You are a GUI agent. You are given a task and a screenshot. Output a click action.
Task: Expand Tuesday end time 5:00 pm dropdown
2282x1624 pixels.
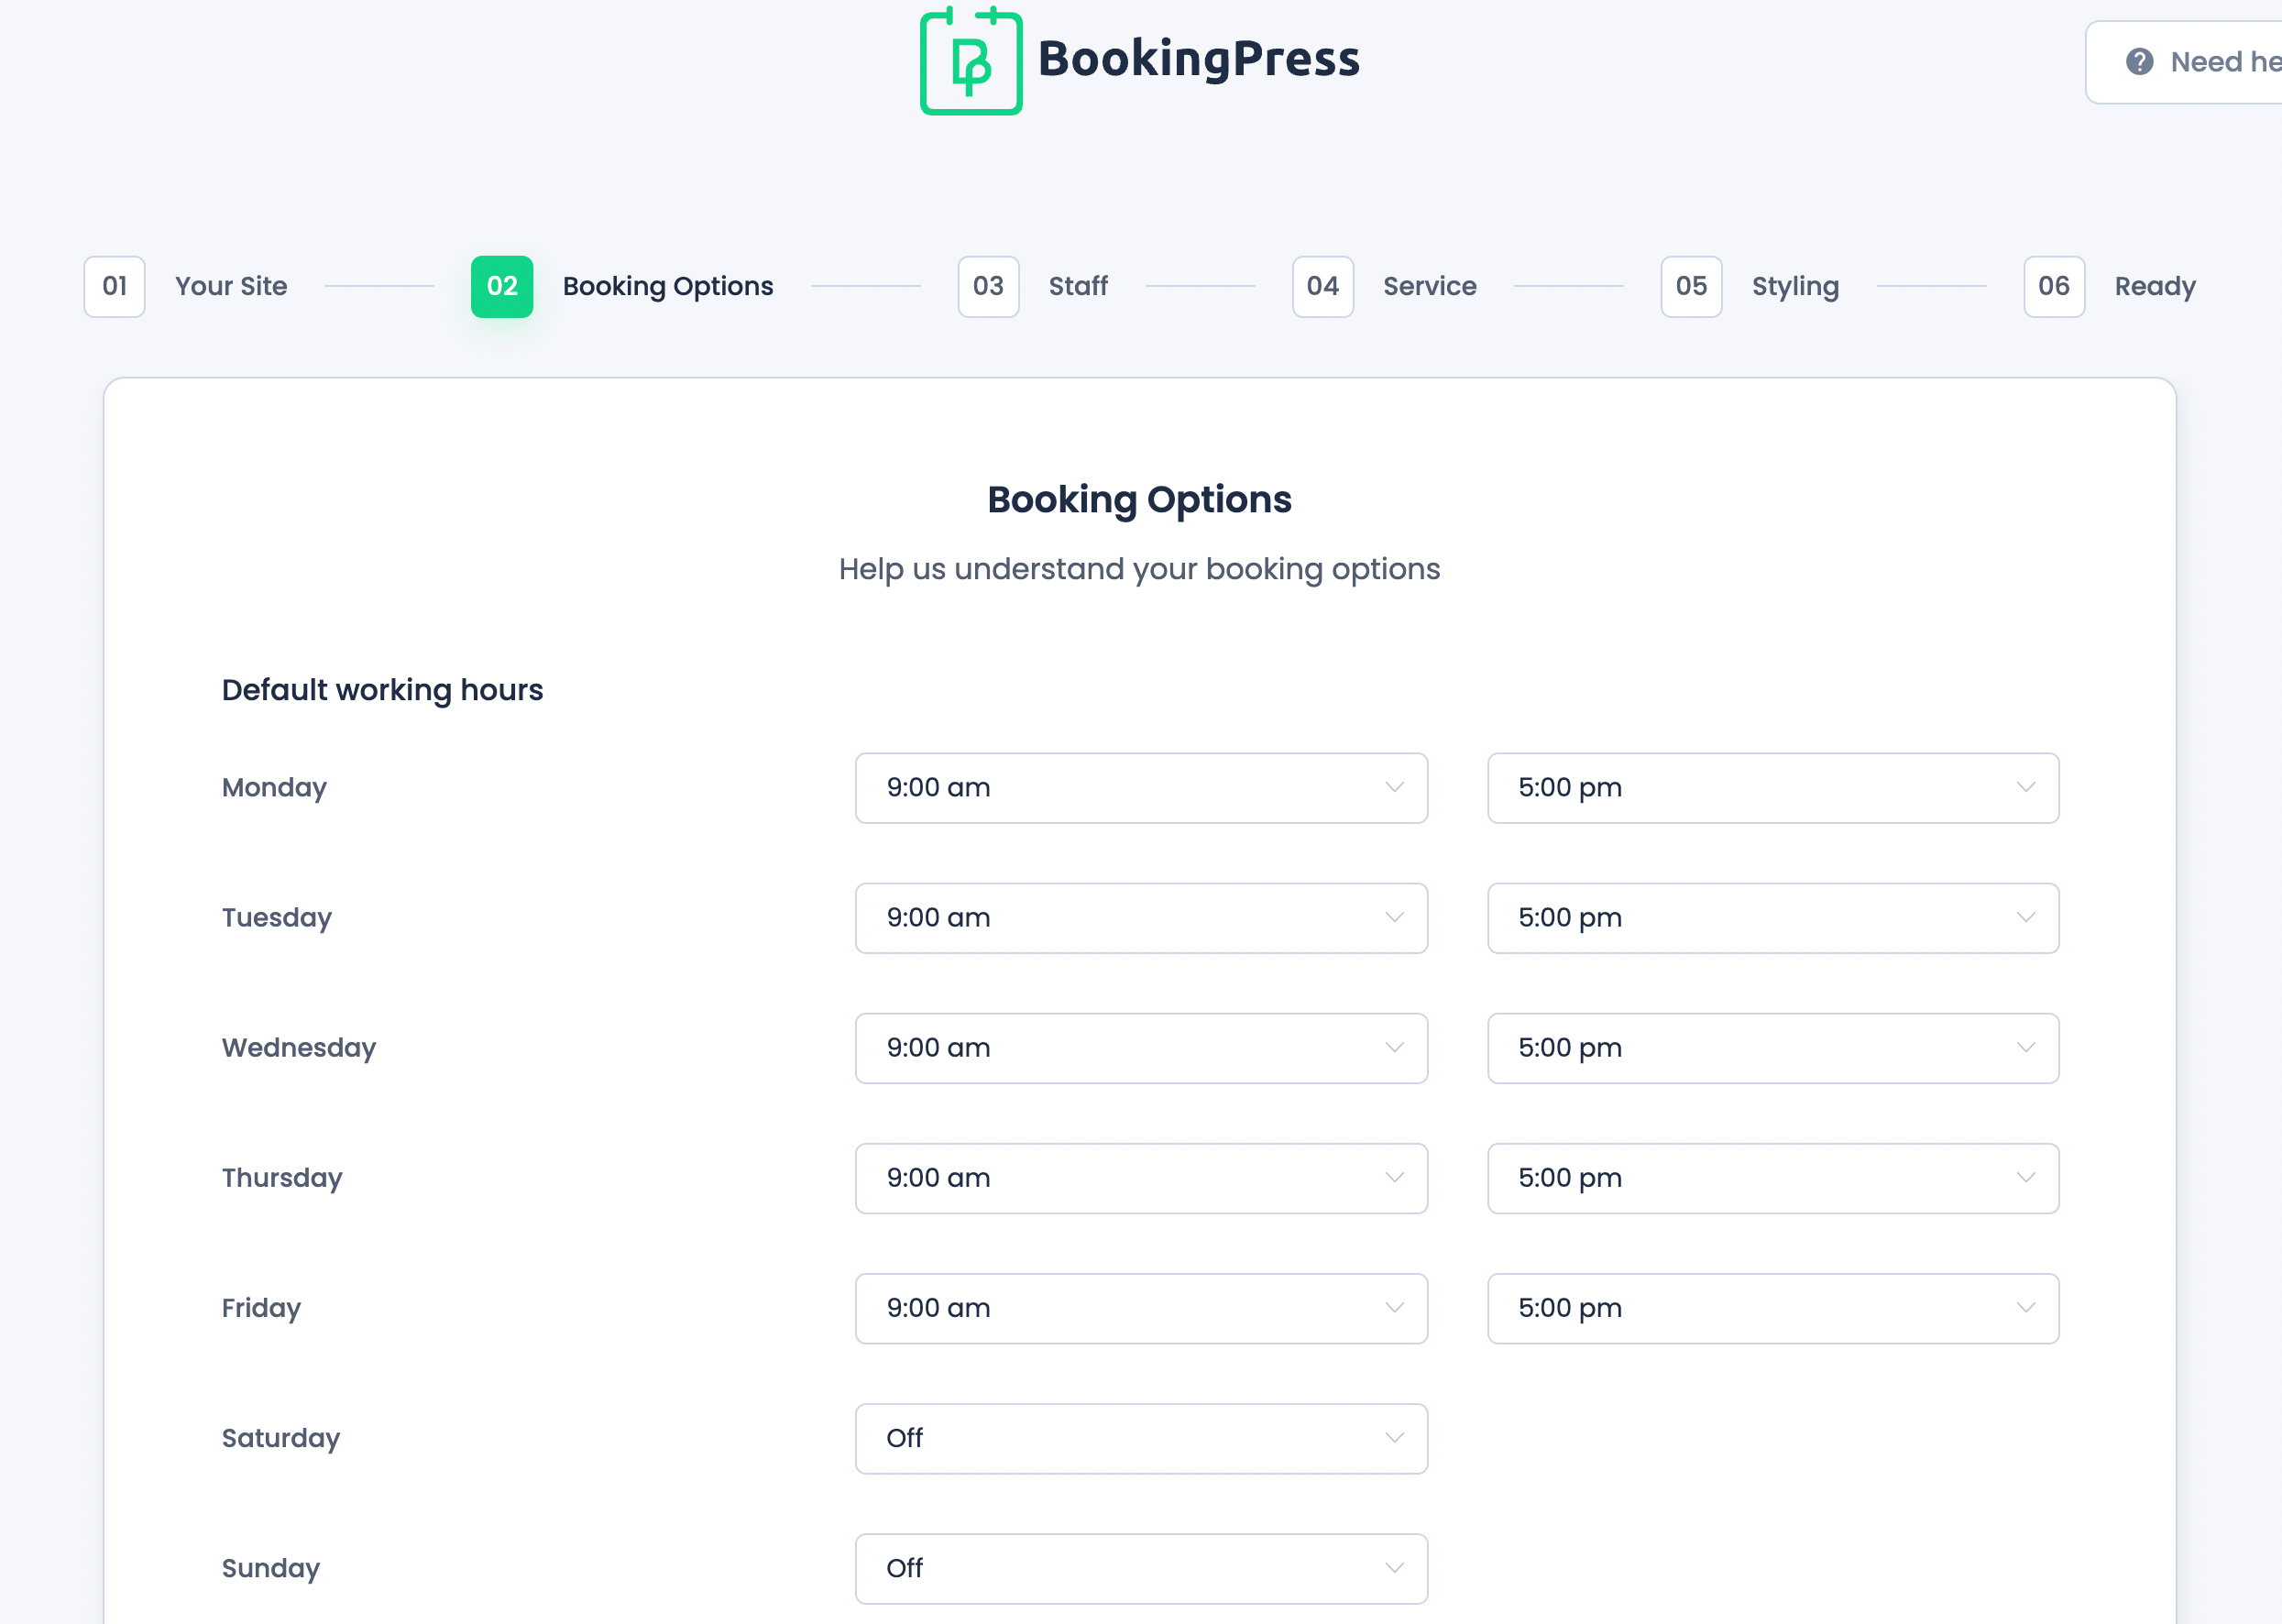tap(1773, 918)
